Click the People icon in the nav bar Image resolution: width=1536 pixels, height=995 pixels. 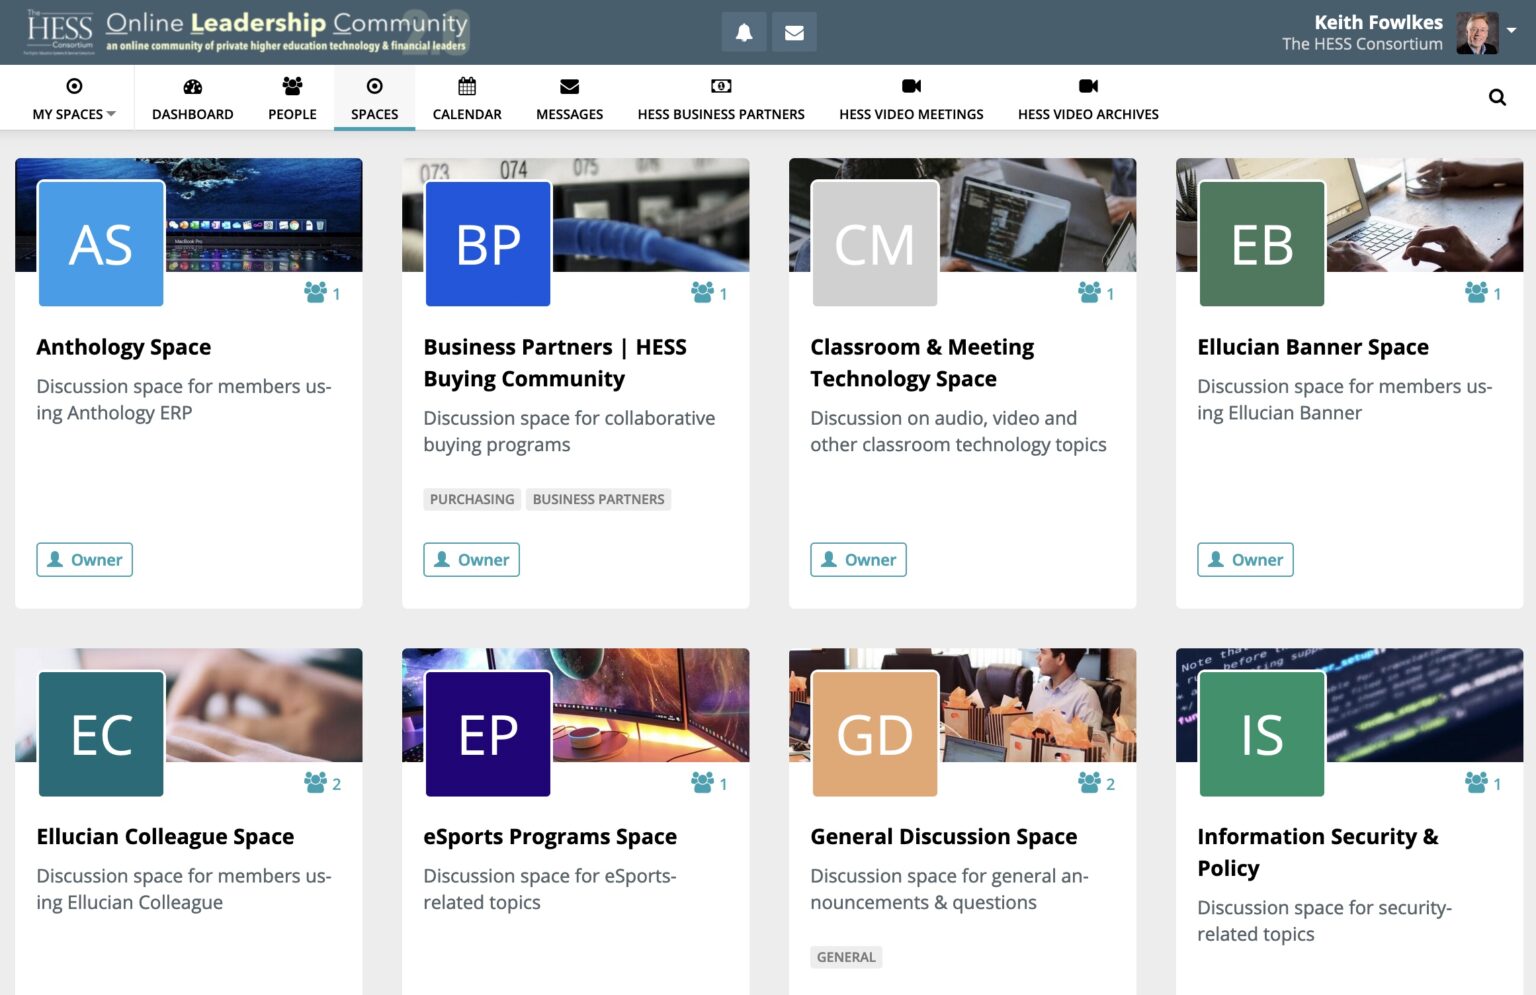click(291, 86)
